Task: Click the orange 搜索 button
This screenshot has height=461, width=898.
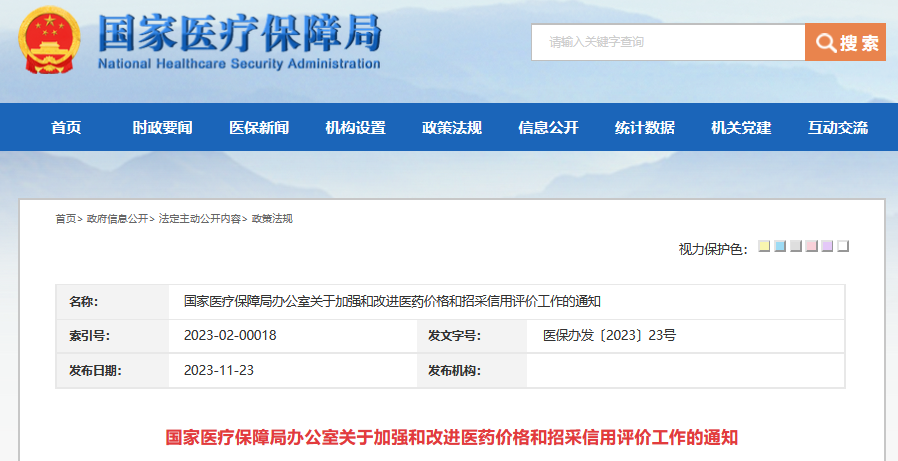Action: point(845,42)
